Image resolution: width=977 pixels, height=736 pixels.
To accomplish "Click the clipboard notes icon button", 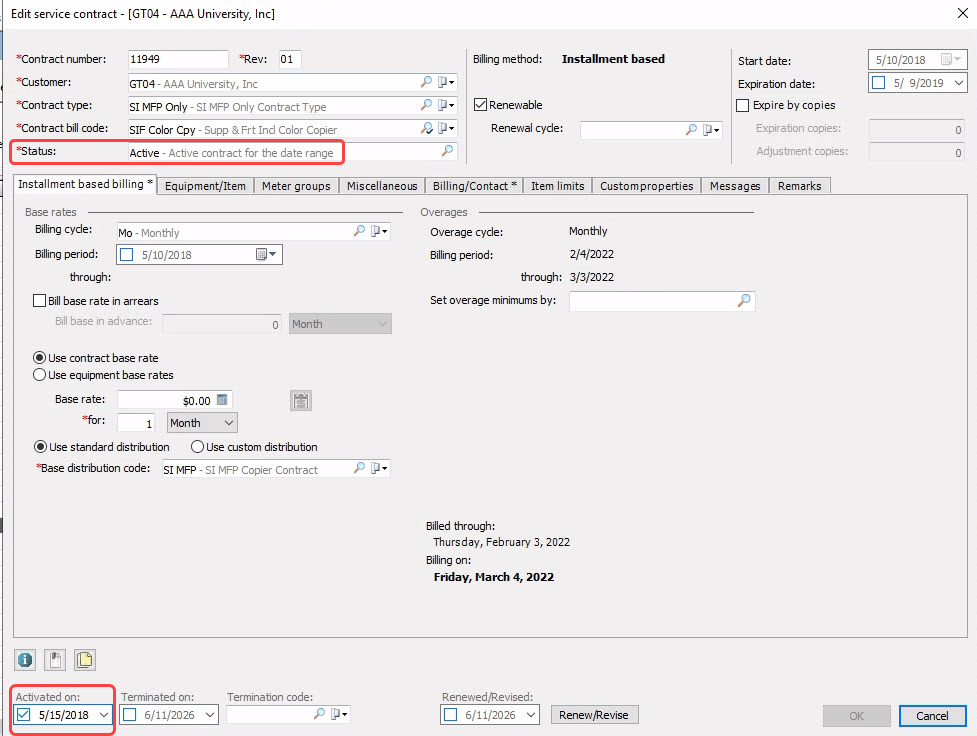I will coord(55,660).
